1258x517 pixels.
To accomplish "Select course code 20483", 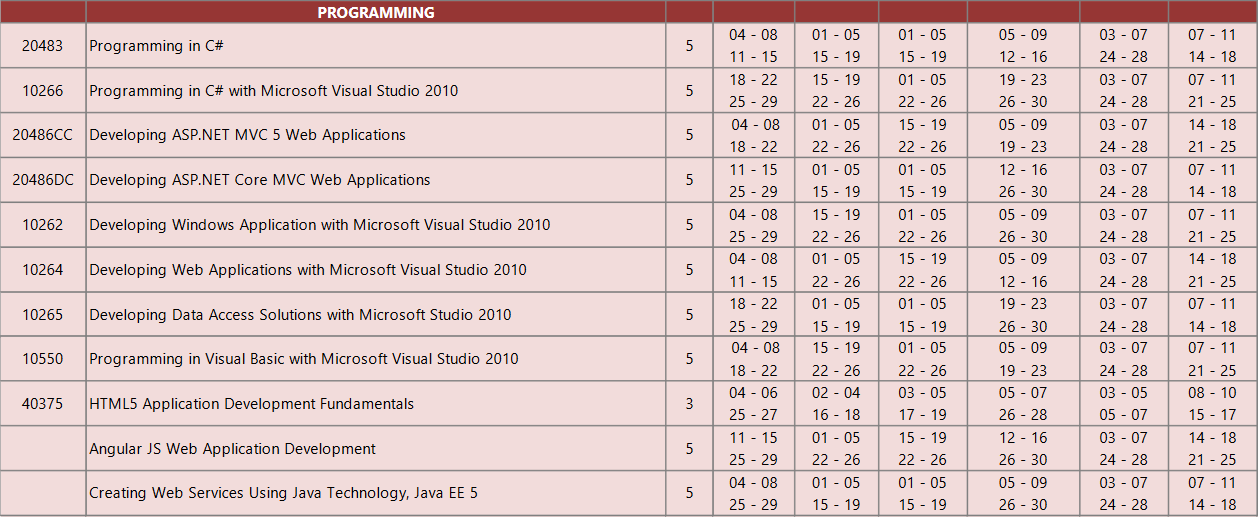I will pos(43,46).
